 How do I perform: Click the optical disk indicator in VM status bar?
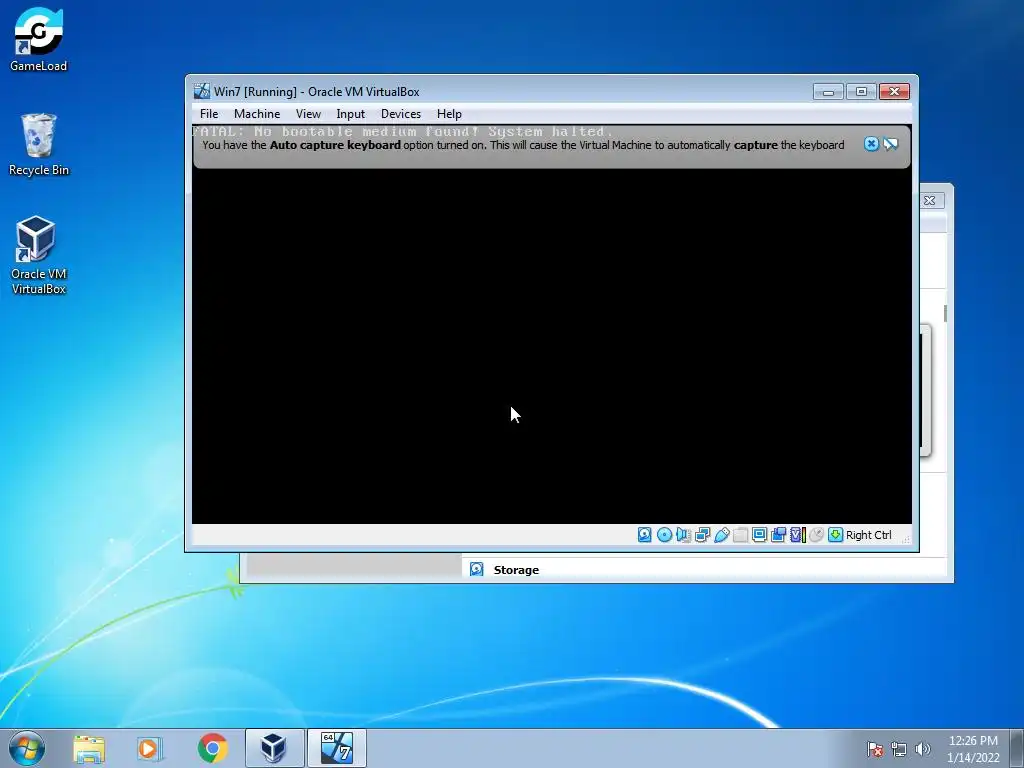pos(664,535)
